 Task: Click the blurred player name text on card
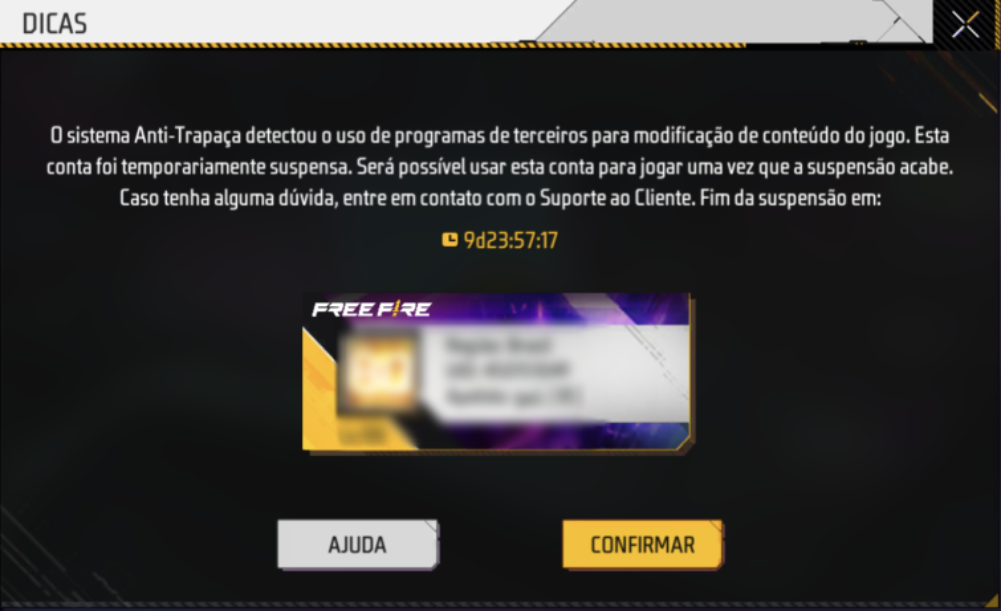pyautogui.click(x=498, y=345)
